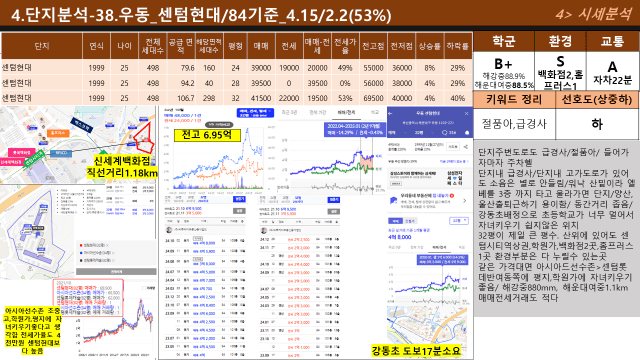
Task: Click the gray compare button under the complex list
Action: [x=116, y=271]
